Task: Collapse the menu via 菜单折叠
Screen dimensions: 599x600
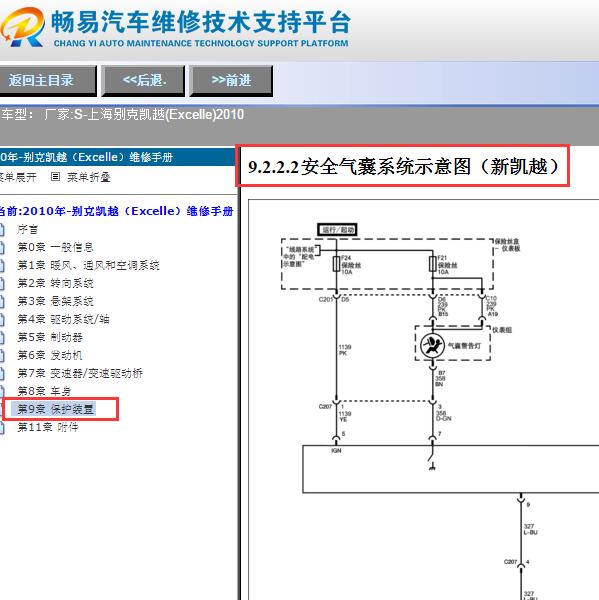Action: (89, 177)
